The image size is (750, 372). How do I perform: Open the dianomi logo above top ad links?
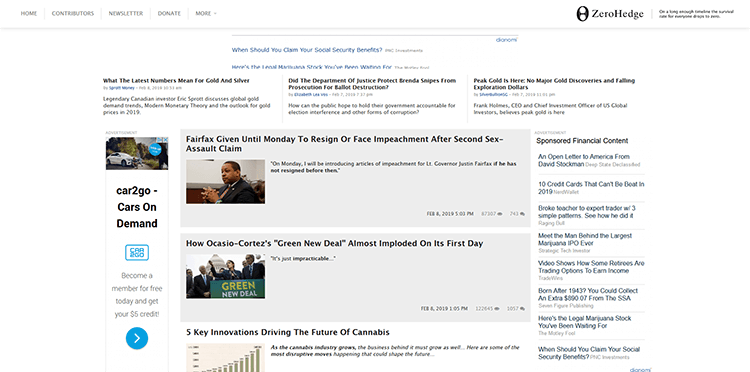506,40
